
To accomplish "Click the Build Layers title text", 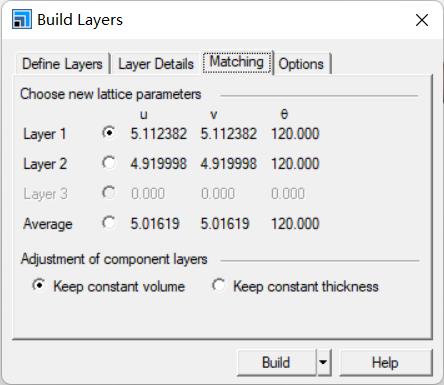I will point(80,20).
